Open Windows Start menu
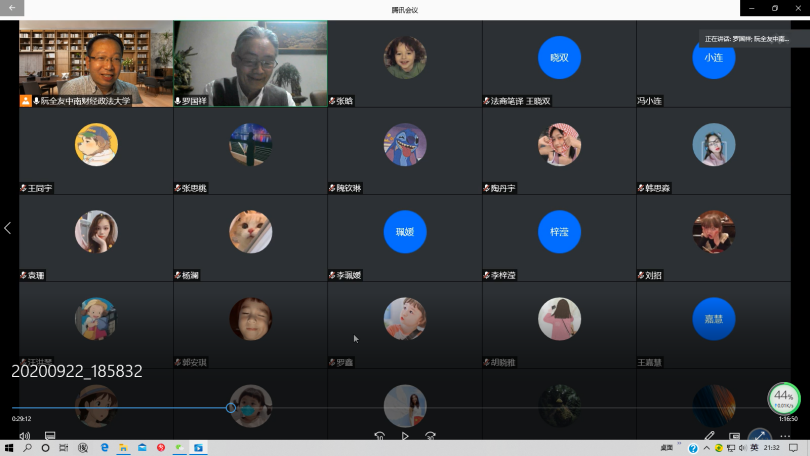The image size is (810, 456). 9,448
